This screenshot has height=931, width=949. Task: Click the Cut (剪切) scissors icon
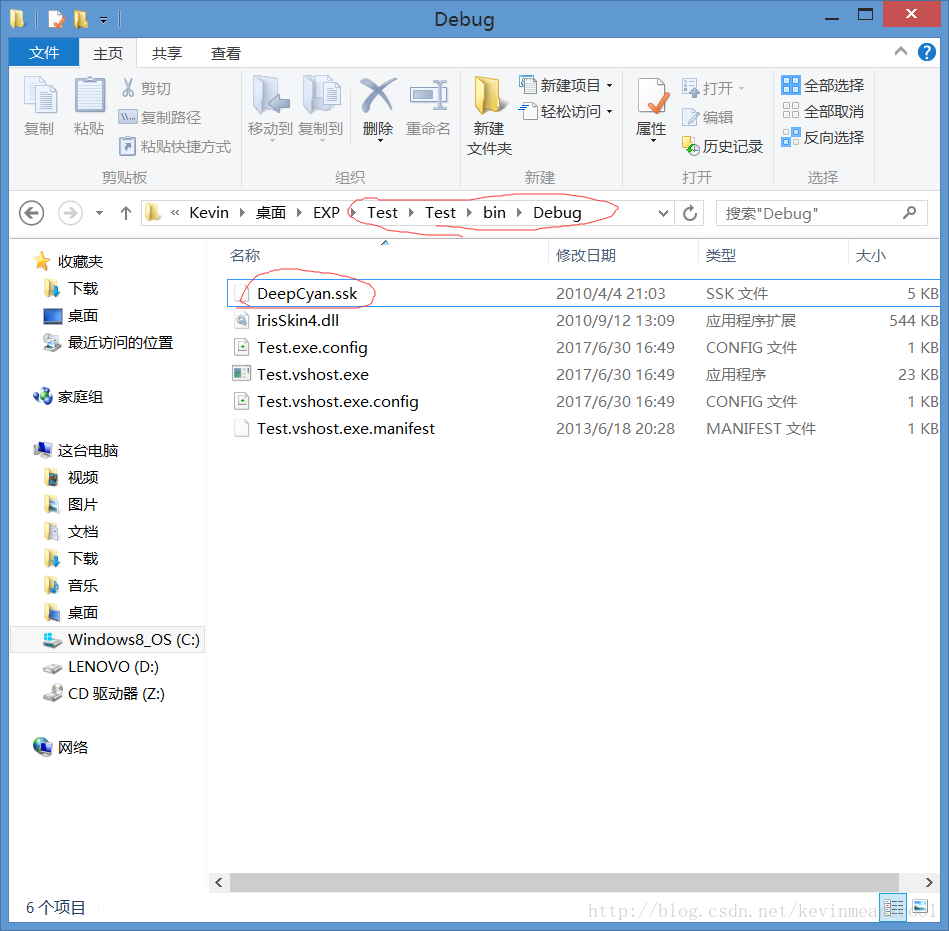128,88
